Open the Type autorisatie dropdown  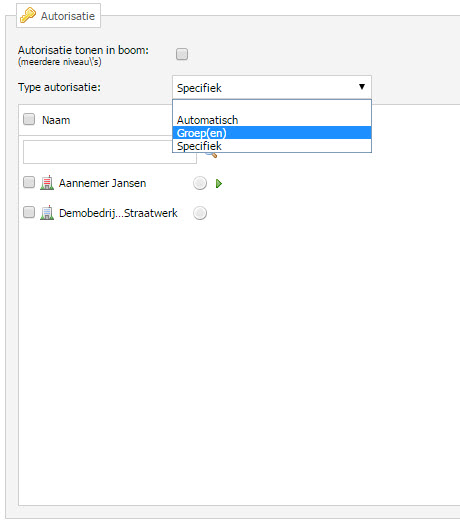point(272,87)
